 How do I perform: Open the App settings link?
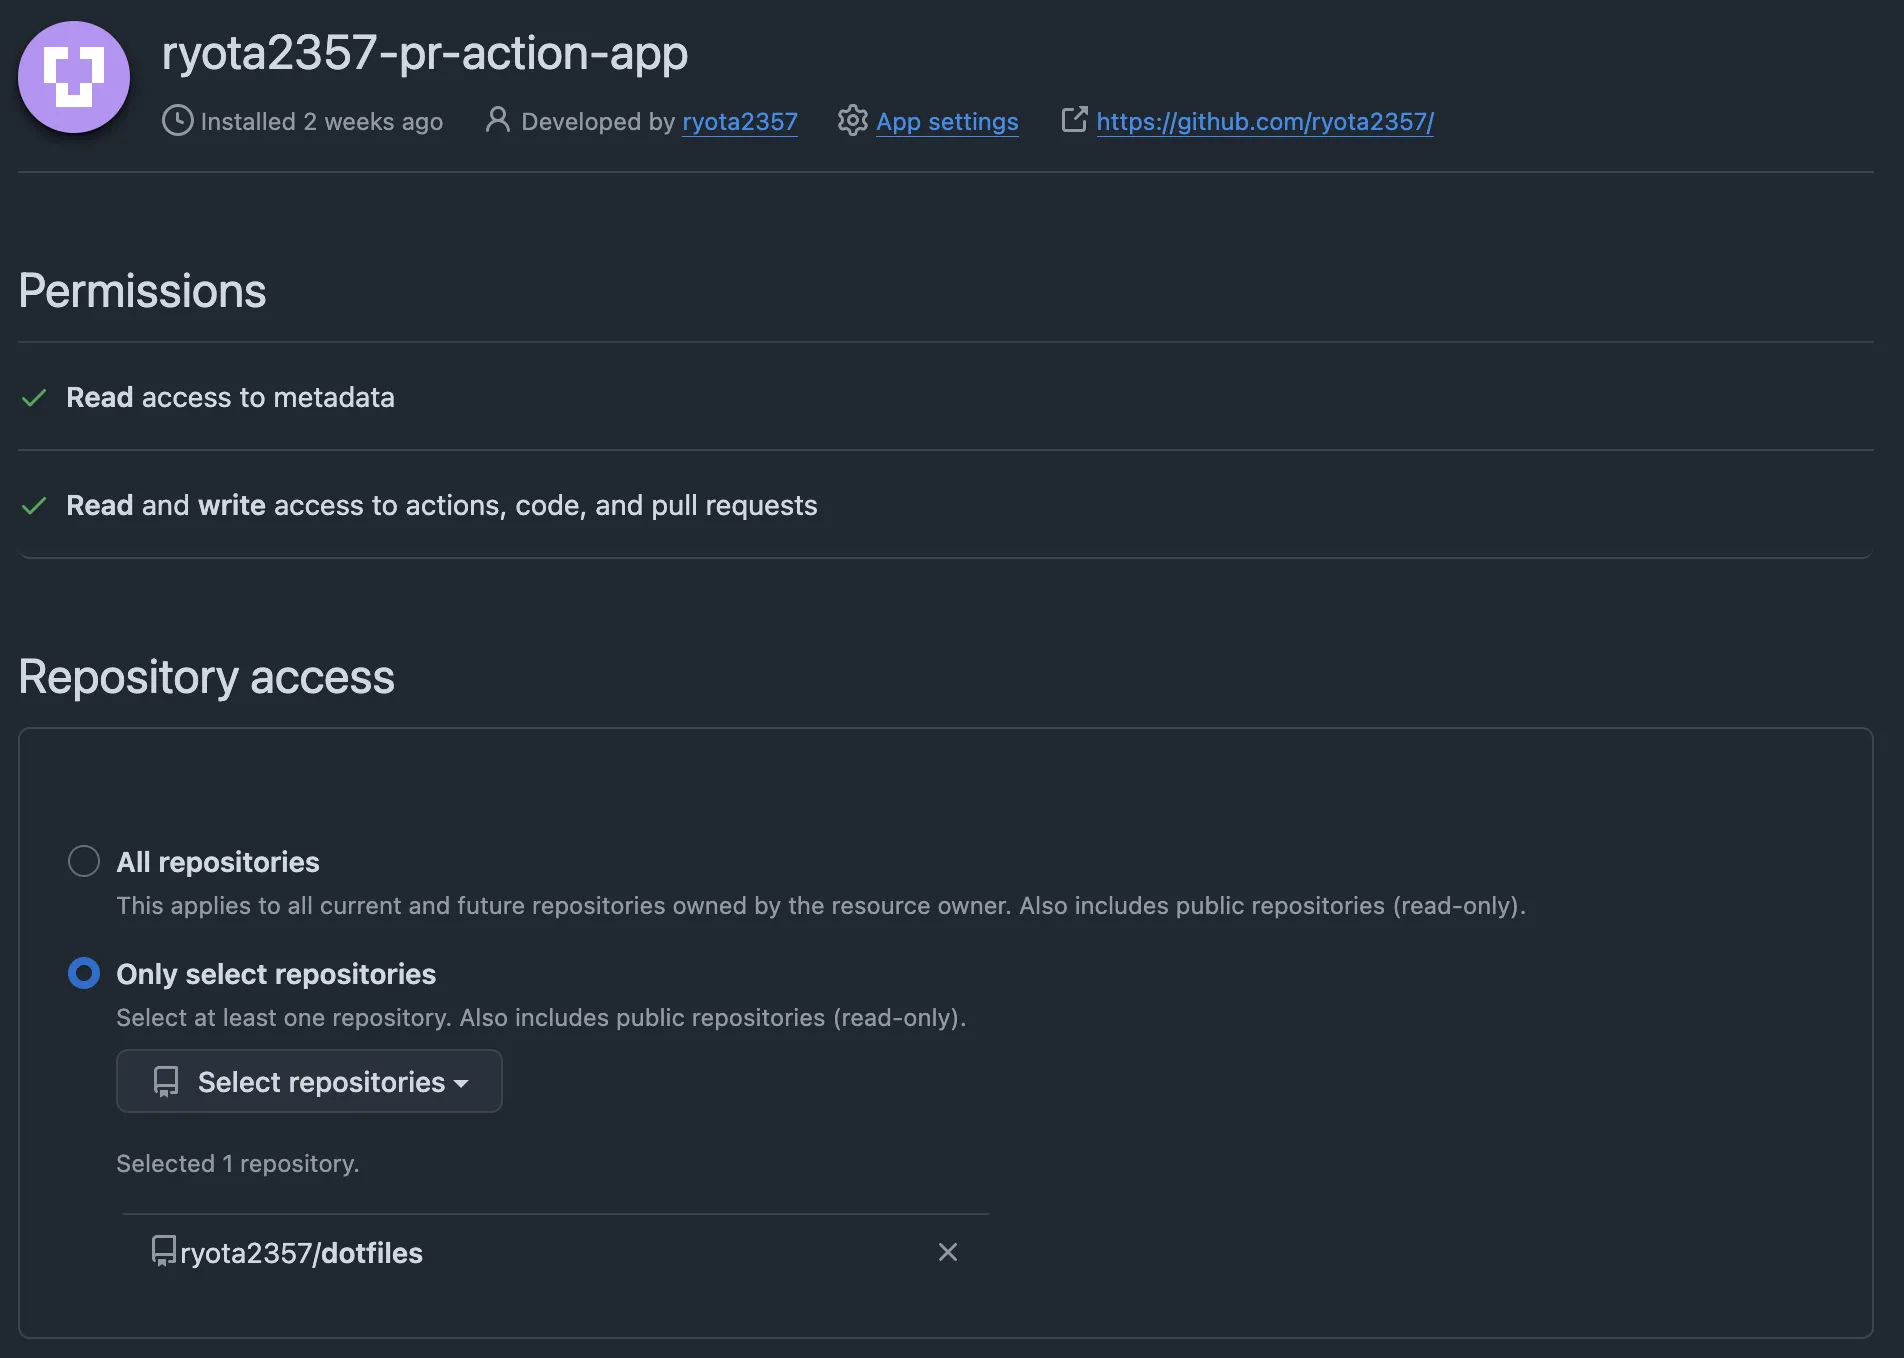point(946,121)
